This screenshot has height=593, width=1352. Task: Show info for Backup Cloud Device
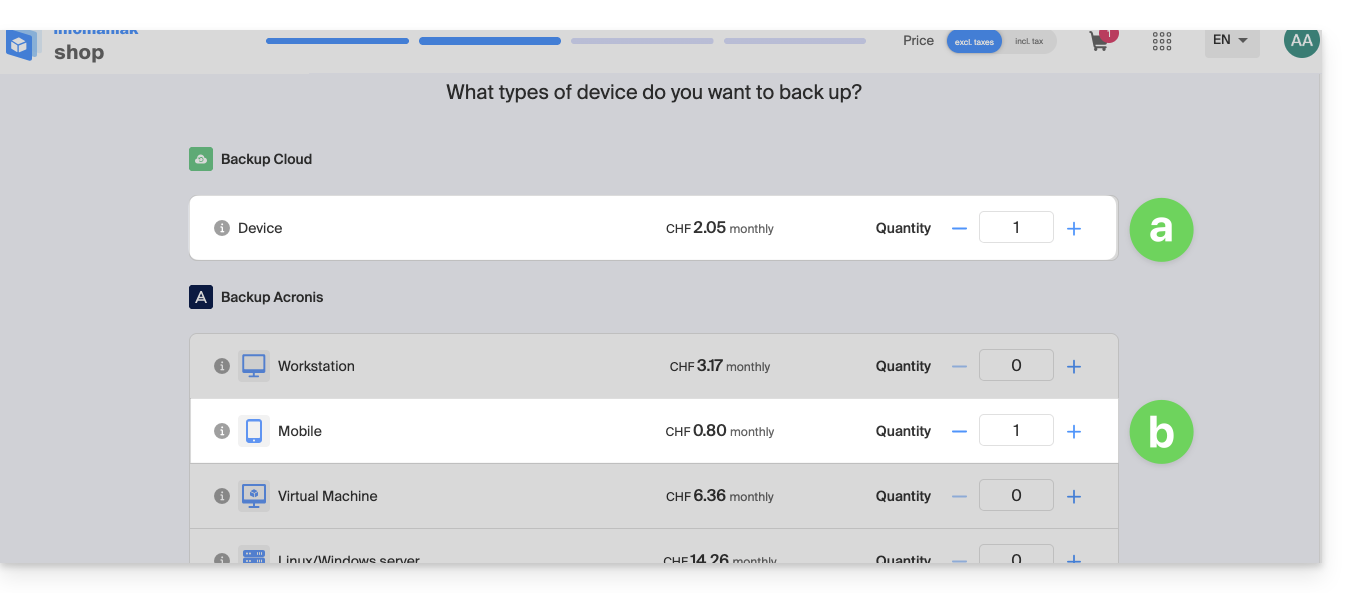222,228
